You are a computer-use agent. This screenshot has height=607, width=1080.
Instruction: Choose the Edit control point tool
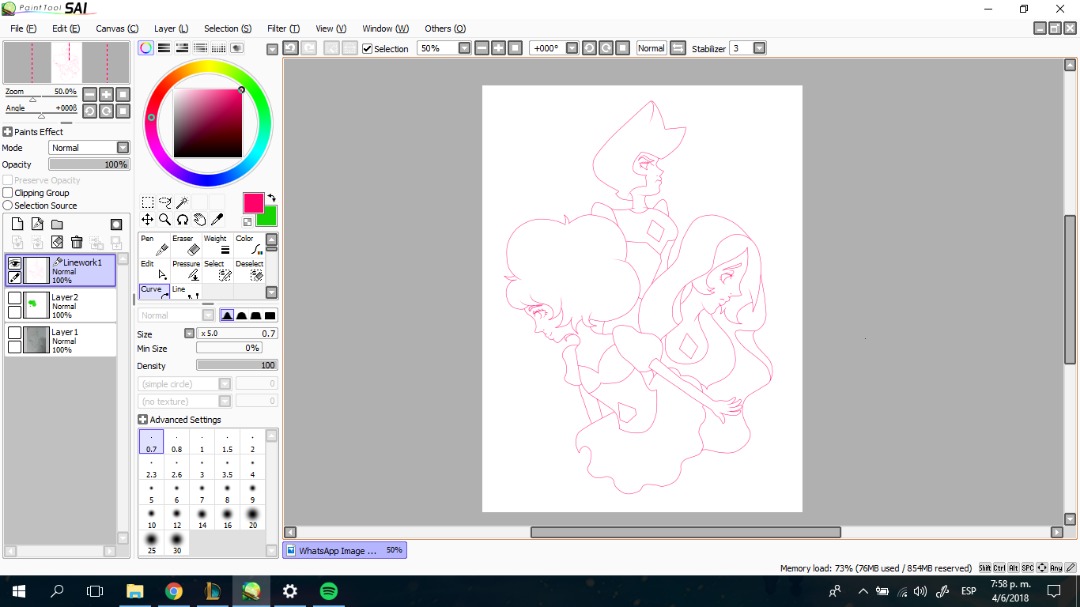(x=154, y=270)
